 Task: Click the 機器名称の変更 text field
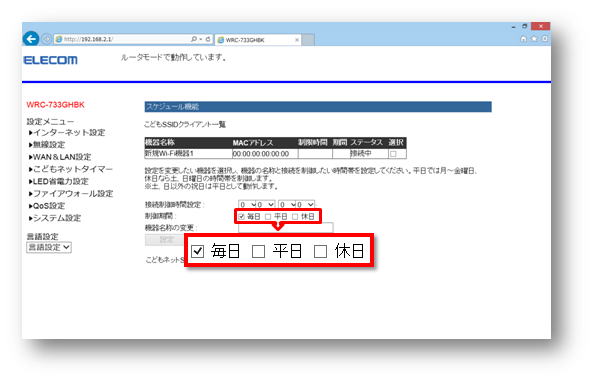click(x=286, y=227)
